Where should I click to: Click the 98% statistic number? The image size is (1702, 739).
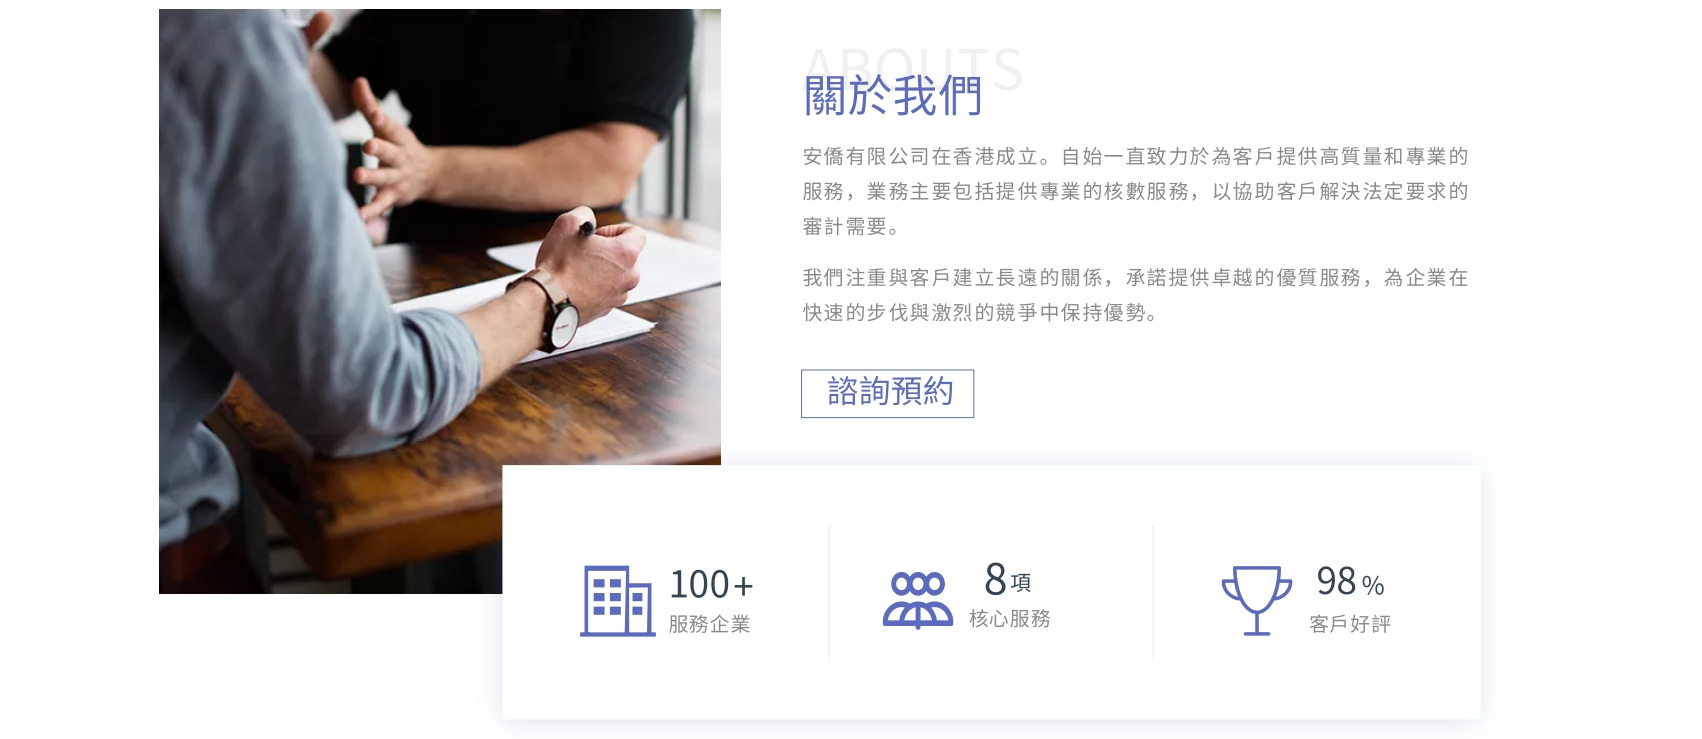pos(1350,581)
